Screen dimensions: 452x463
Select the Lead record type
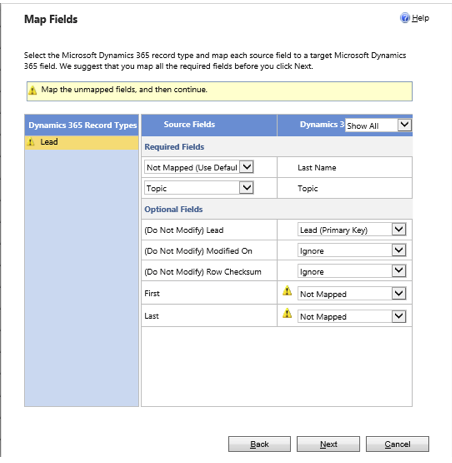(x=81, y=142)
